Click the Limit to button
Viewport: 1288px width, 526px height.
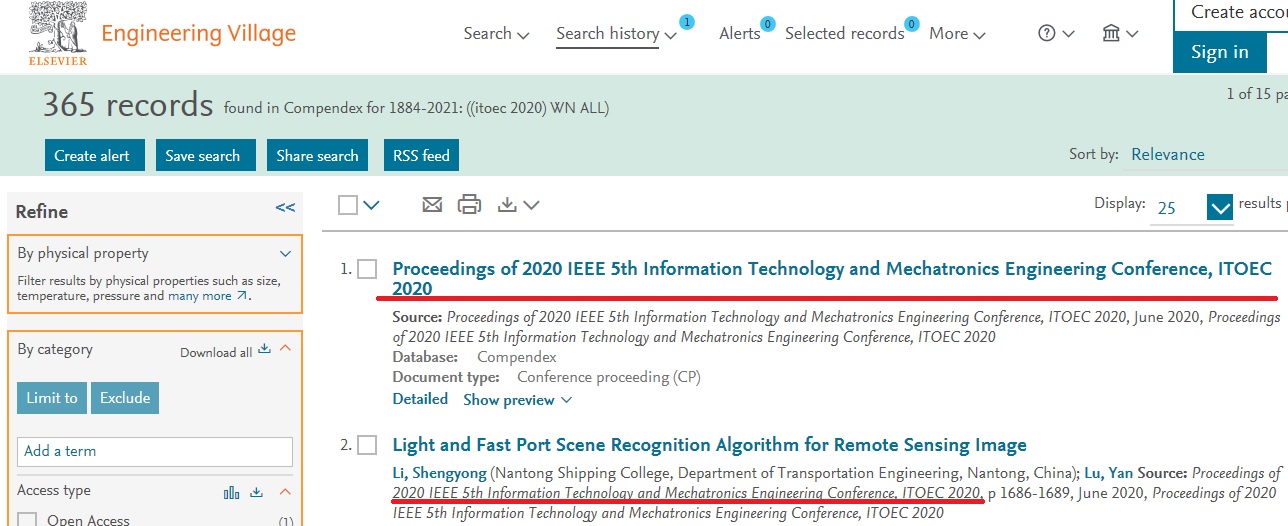point(52,398)
